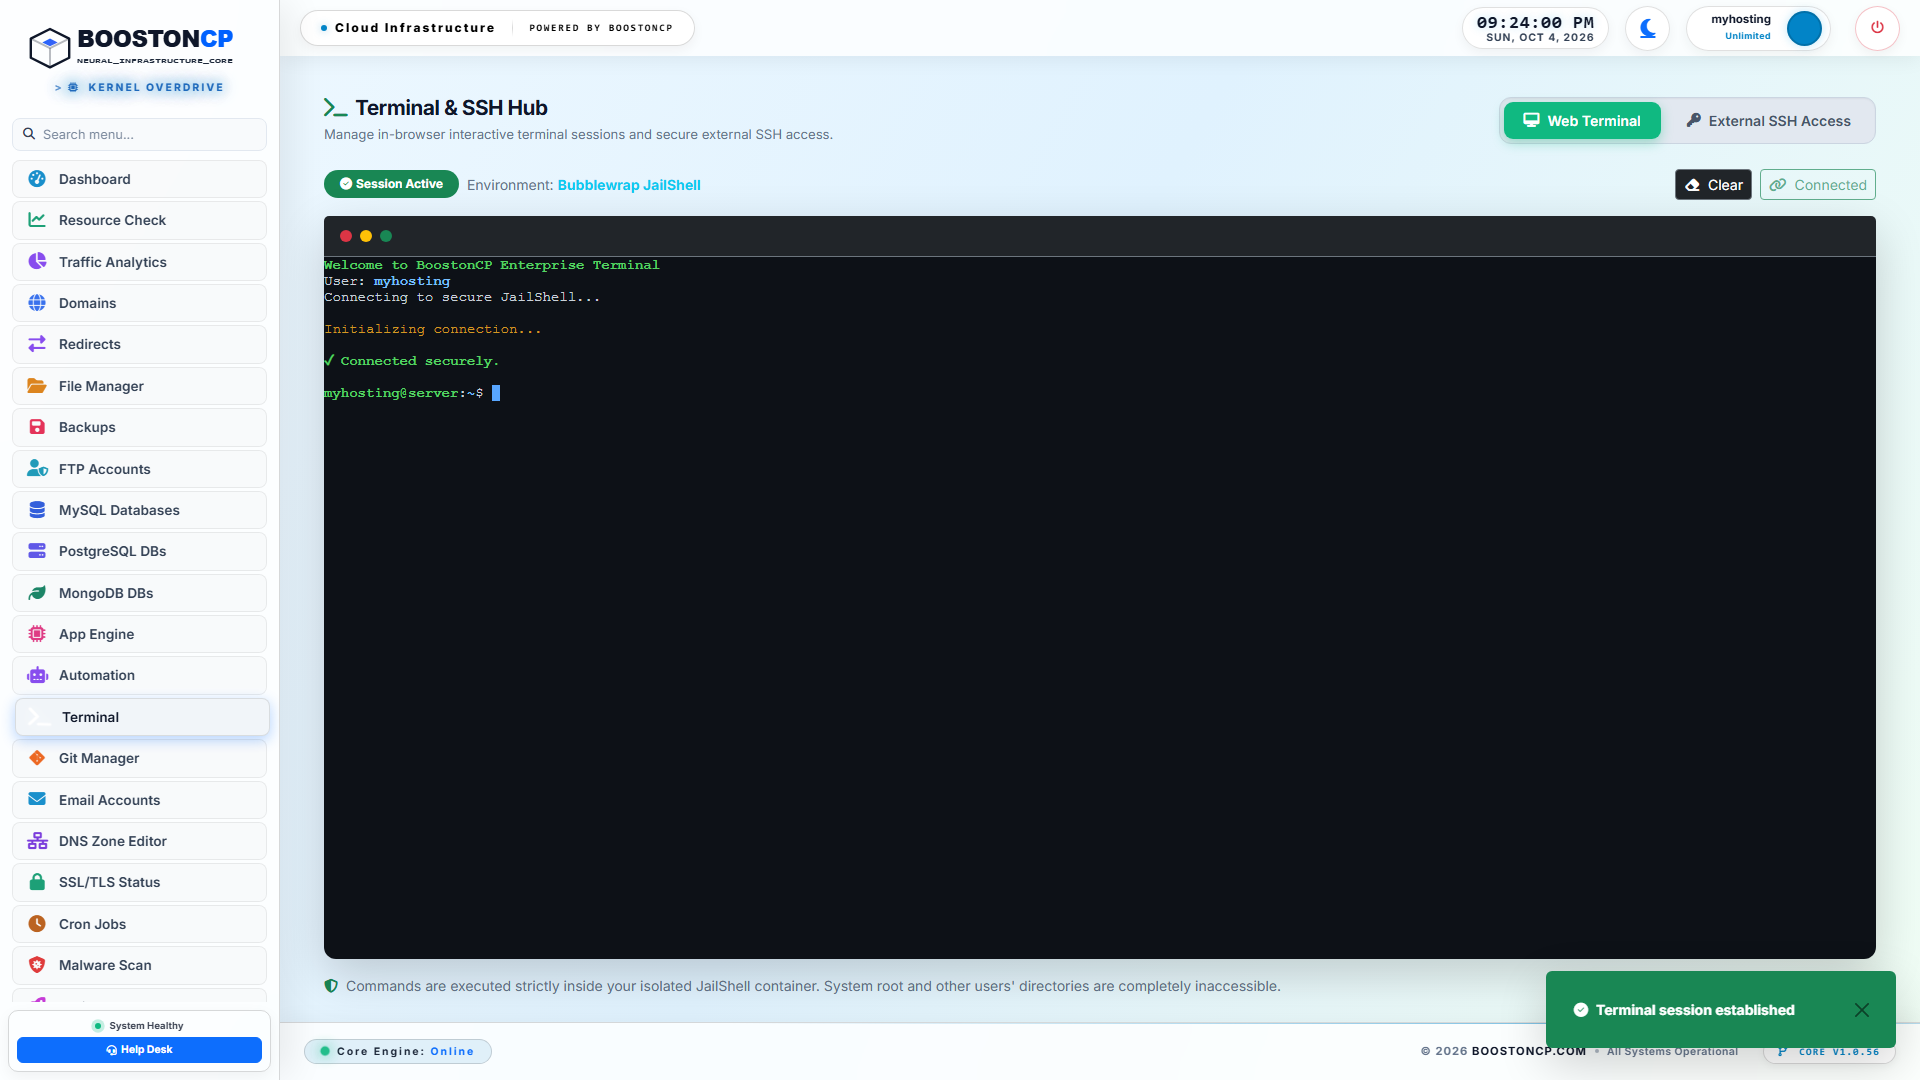
Task: Click the Traffic Analytics pie icon
Action: pyautogui.click(x=37, y=262)
